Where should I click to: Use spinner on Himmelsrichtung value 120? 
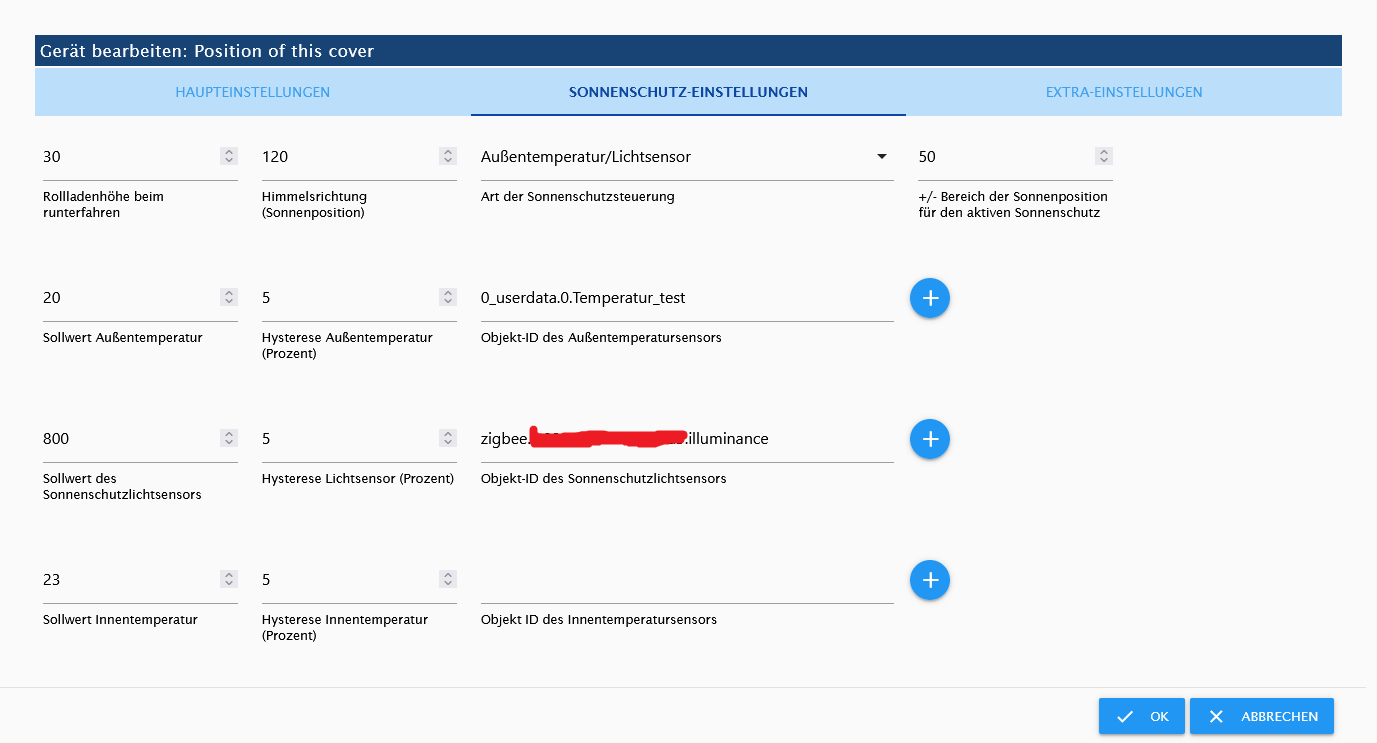(448, 156)
